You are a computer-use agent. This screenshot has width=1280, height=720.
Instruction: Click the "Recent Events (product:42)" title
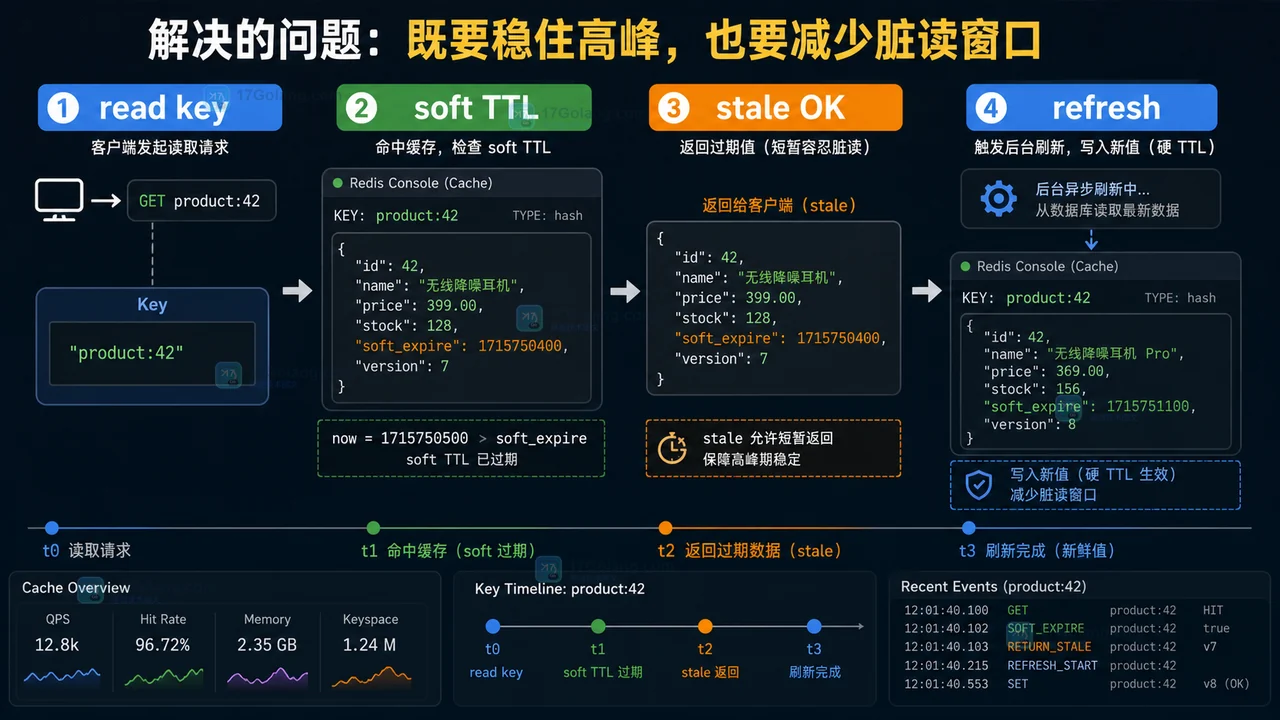(993, 587)
